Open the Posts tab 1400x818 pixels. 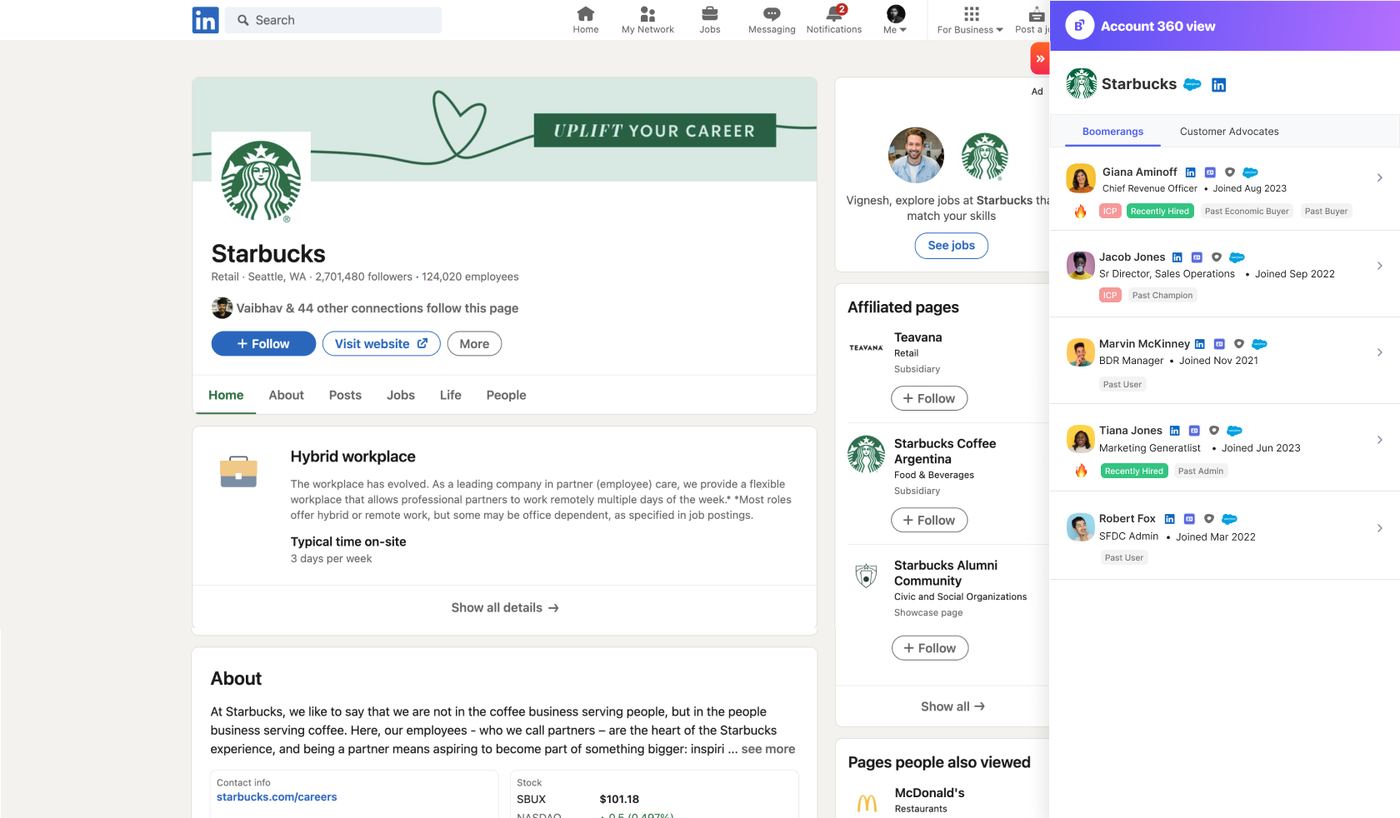tap(345, 395)
